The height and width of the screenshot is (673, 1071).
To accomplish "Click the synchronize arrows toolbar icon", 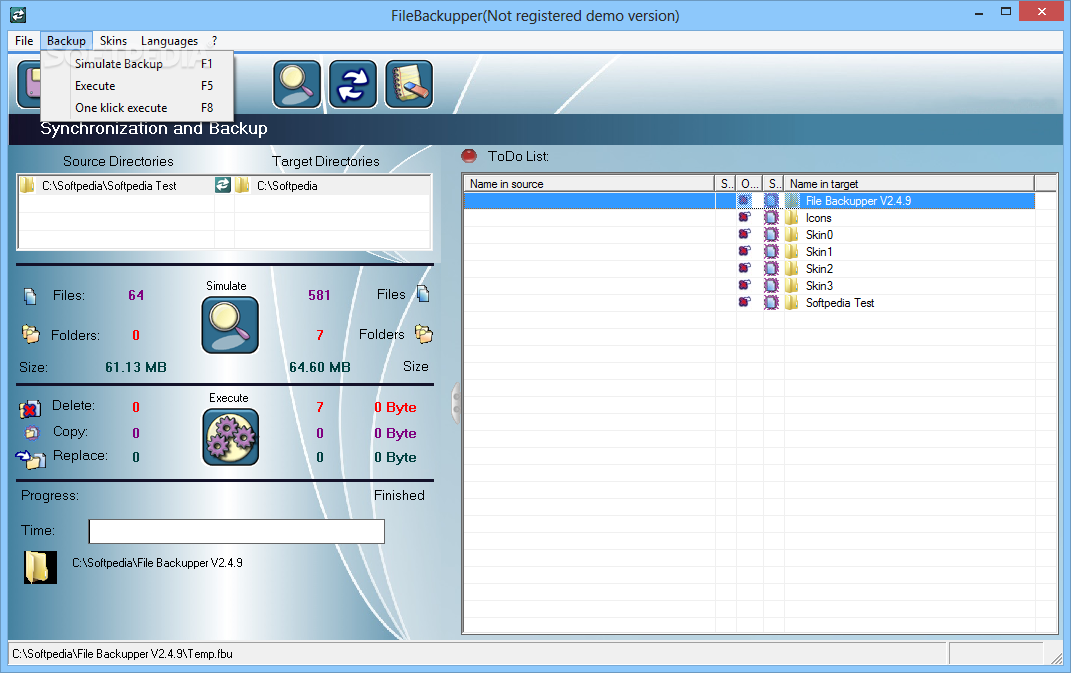I will click(353, 84).
